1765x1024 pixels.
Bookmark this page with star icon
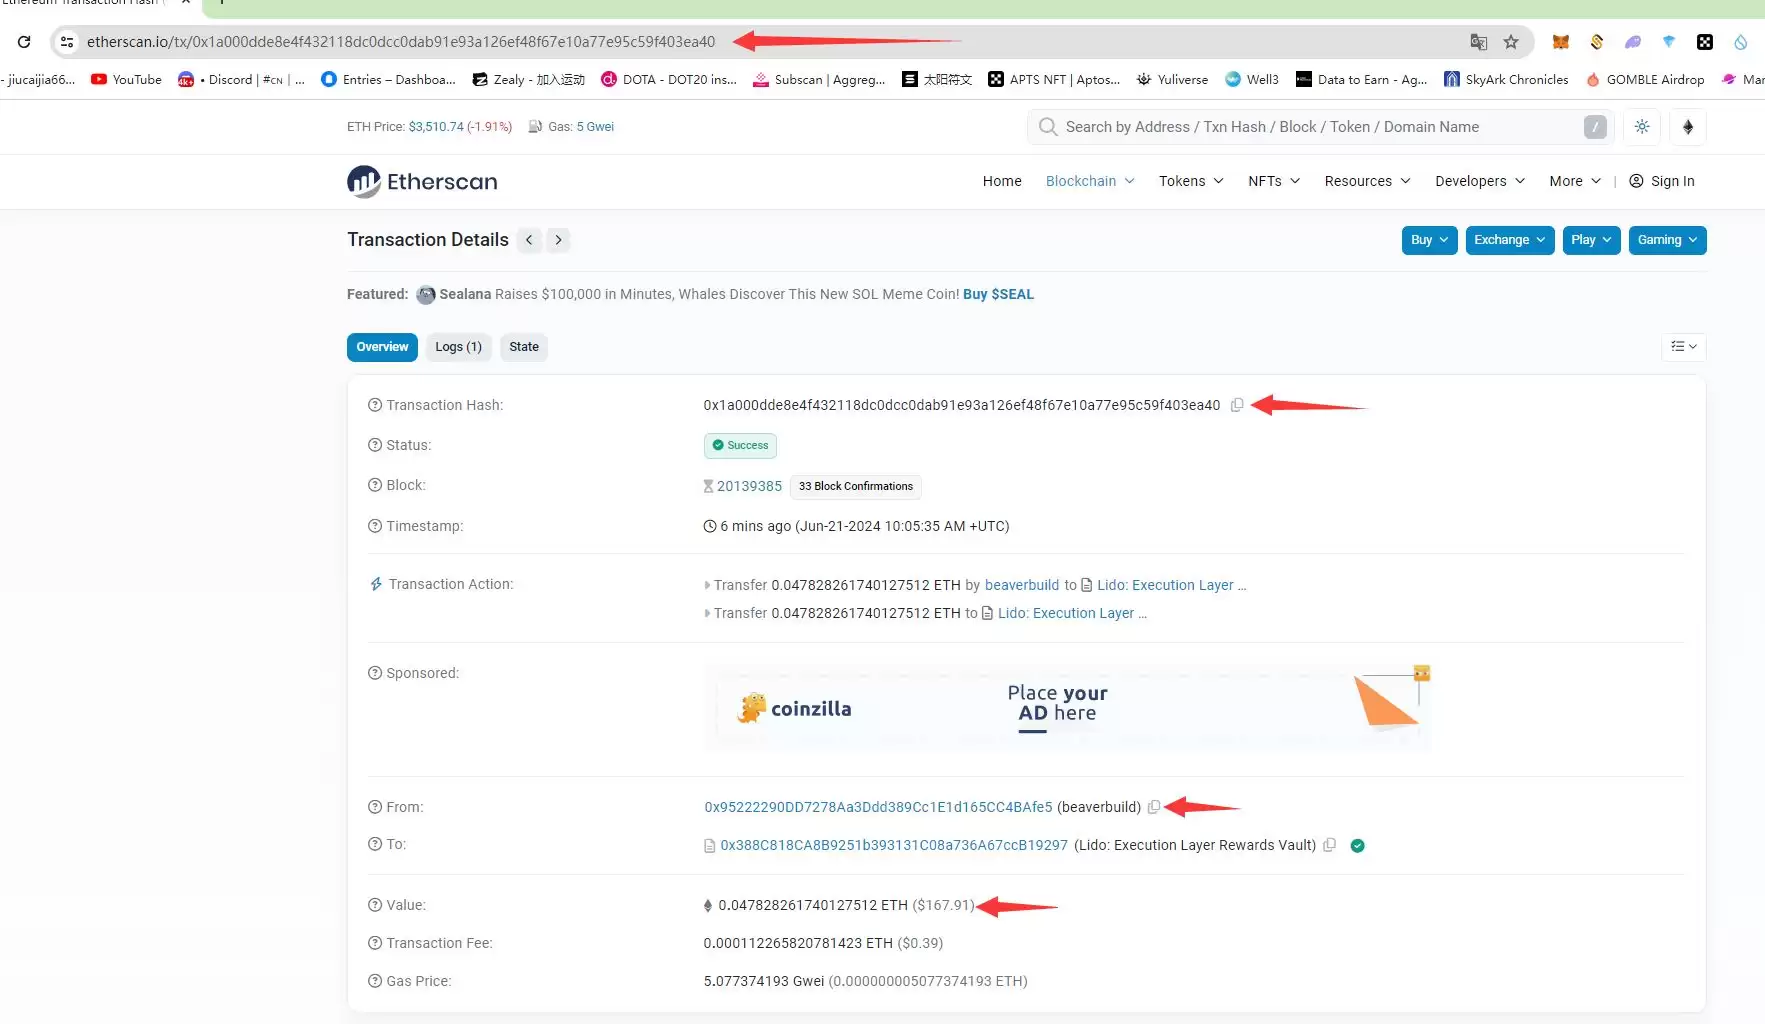(x=1511, y=42)
